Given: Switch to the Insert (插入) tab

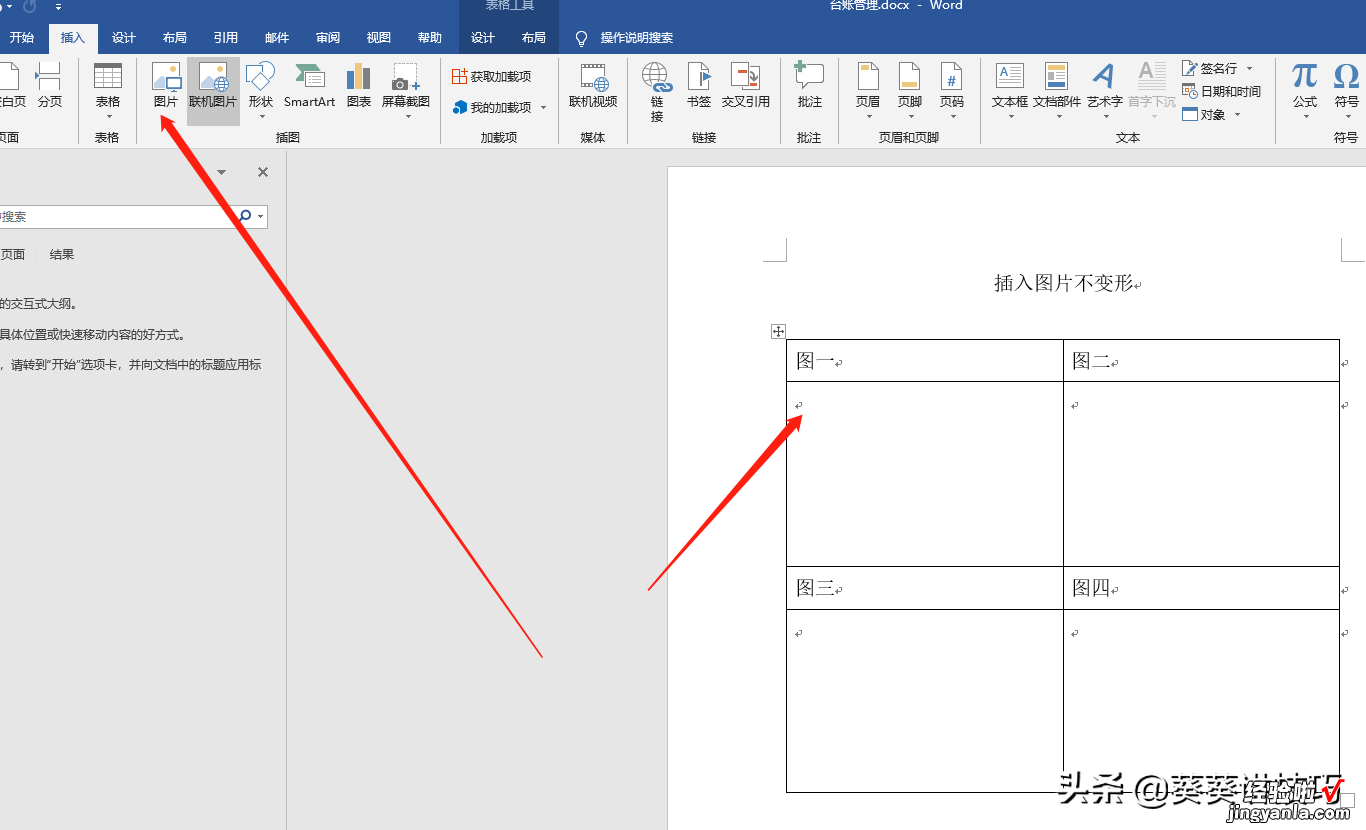Looking at the screenshot, I should pyautogui.click(x=73, y=38).
